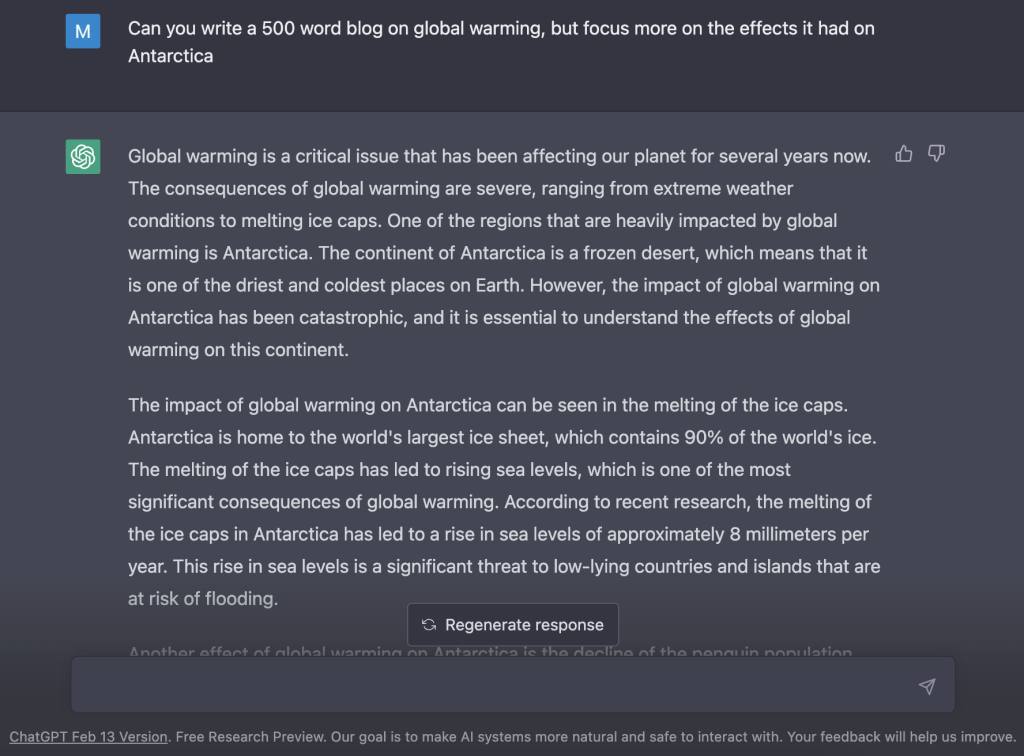Mark the response with thumbs down
The image size is (1024, 756).
[936, 153]
